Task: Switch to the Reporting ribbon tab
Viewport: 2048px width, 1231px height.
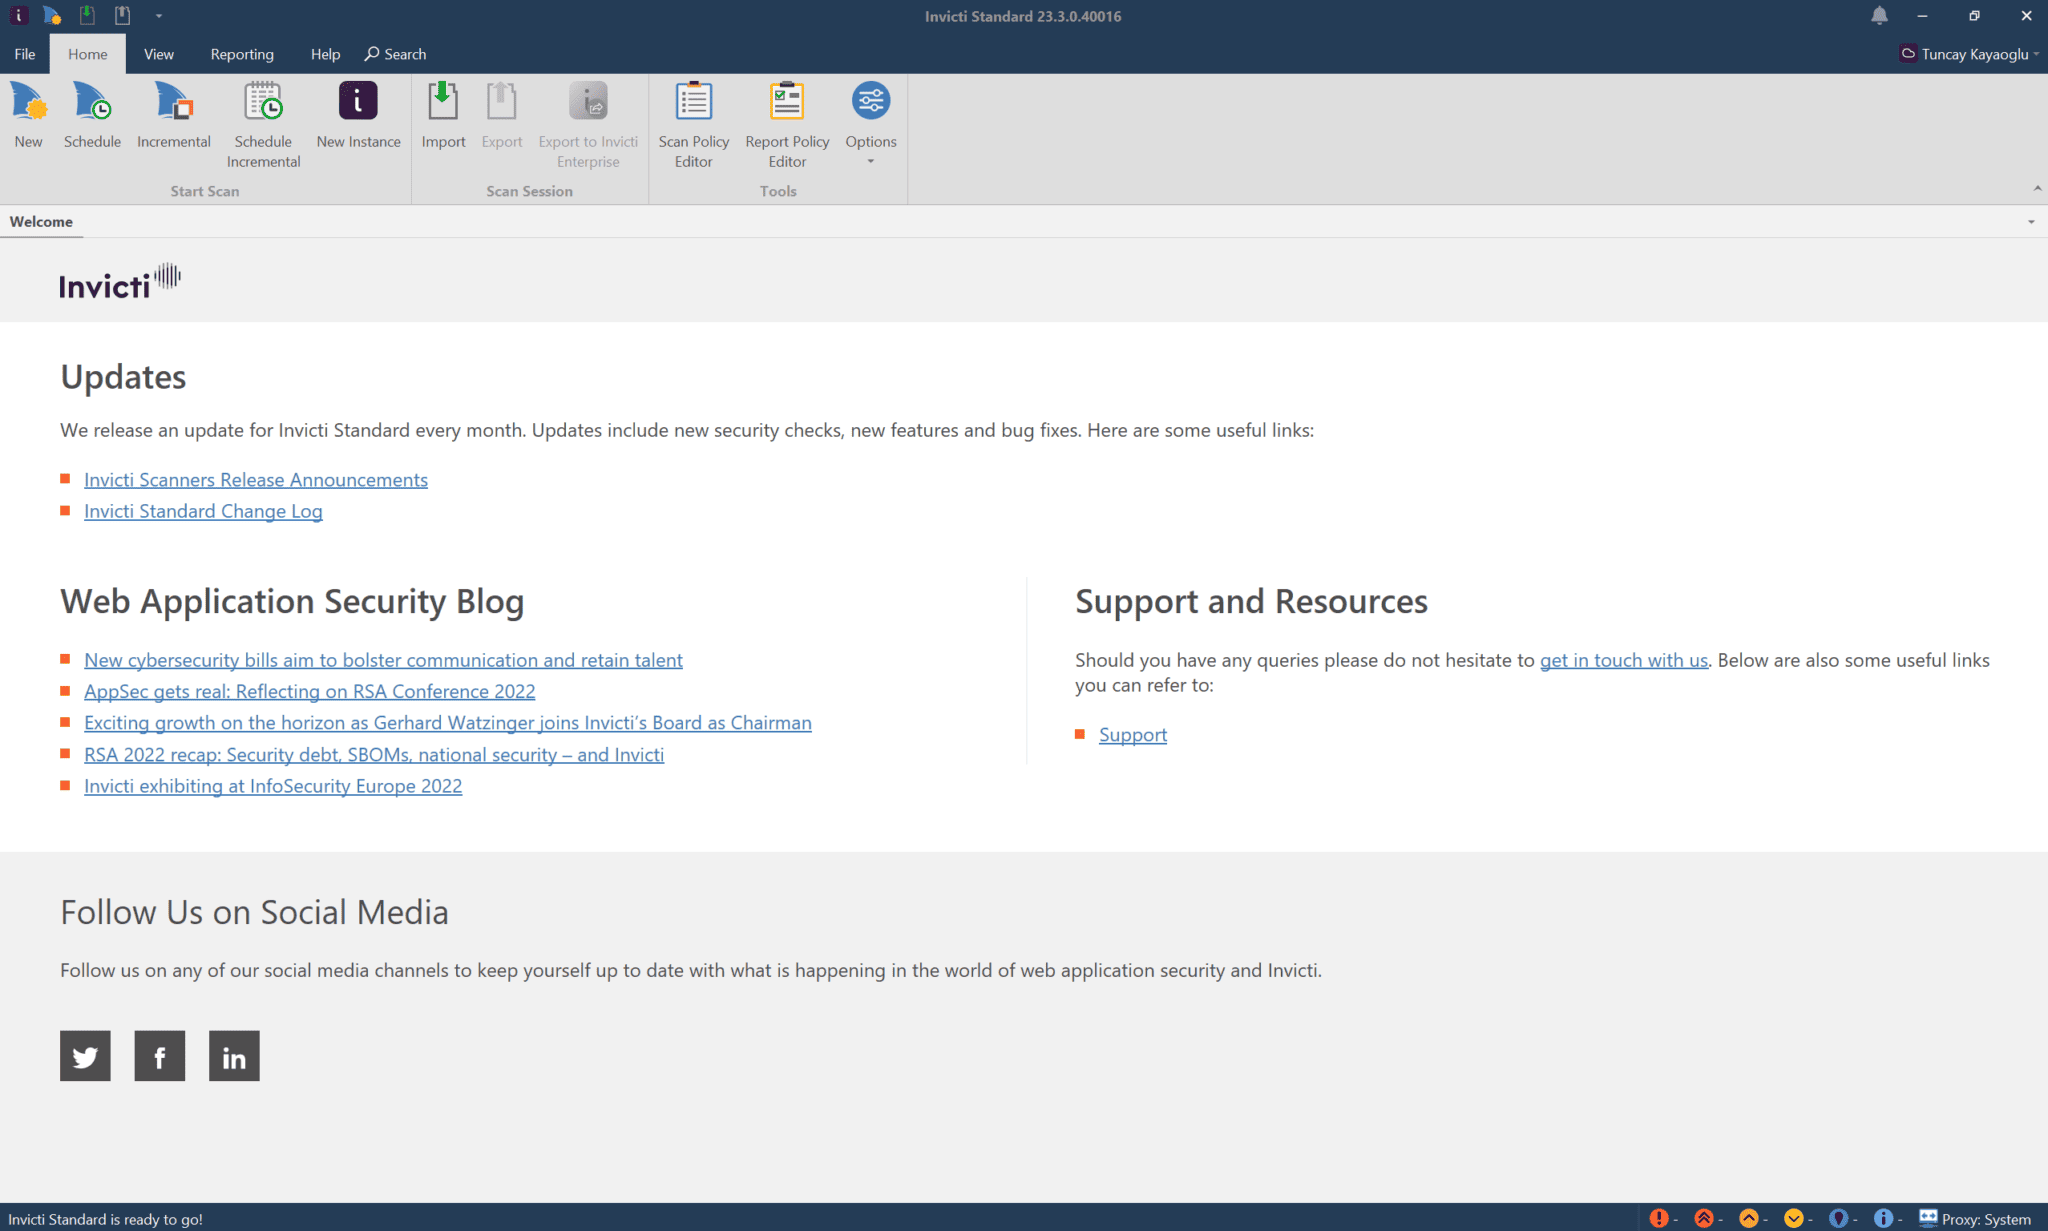Action: point(242,54)
